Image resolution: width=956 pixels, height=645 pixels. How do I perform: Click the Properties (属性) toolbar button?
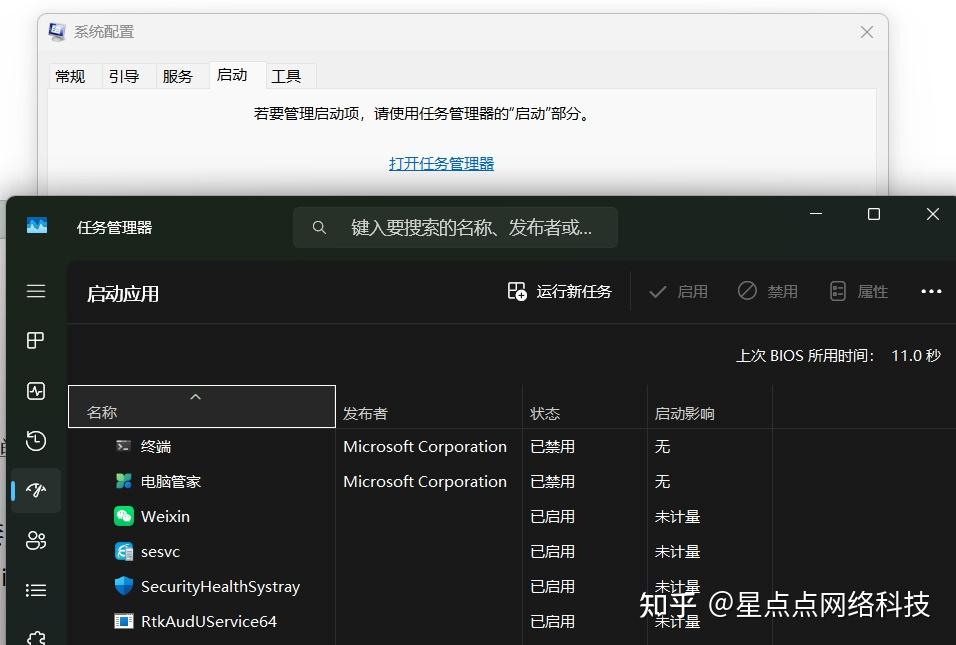(x=858, y=291)
